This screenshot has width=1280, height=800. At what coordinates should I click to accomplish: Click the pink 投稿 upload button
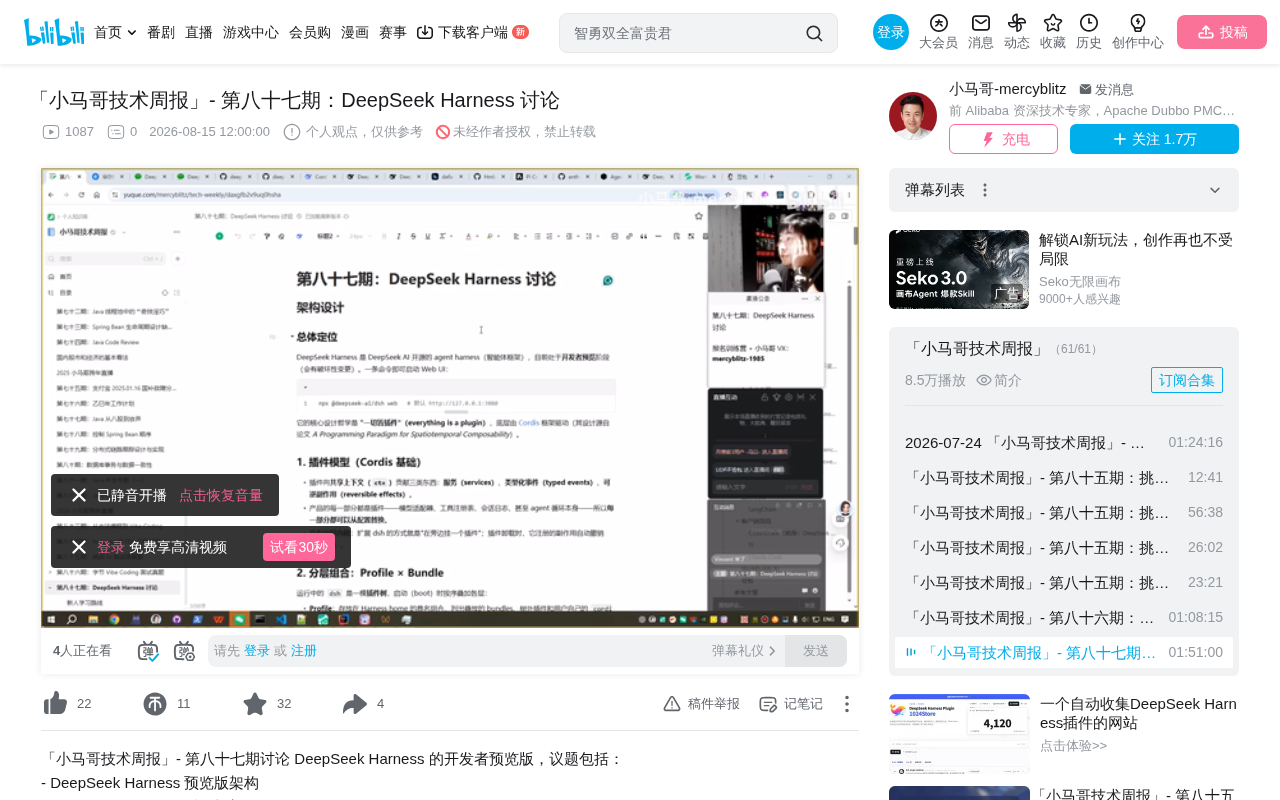pyautogui.click(x=1222, y=32)
